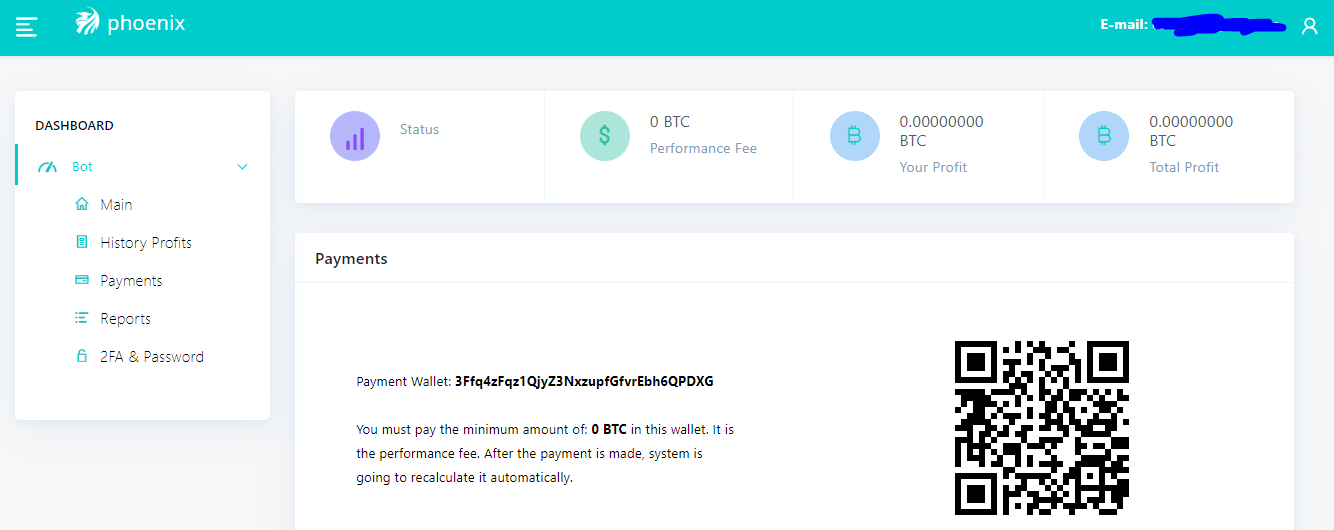Click the payment QR code
Viewport: 1334px width, 530px height.
pyautogui.click(x=1042, y=428)
